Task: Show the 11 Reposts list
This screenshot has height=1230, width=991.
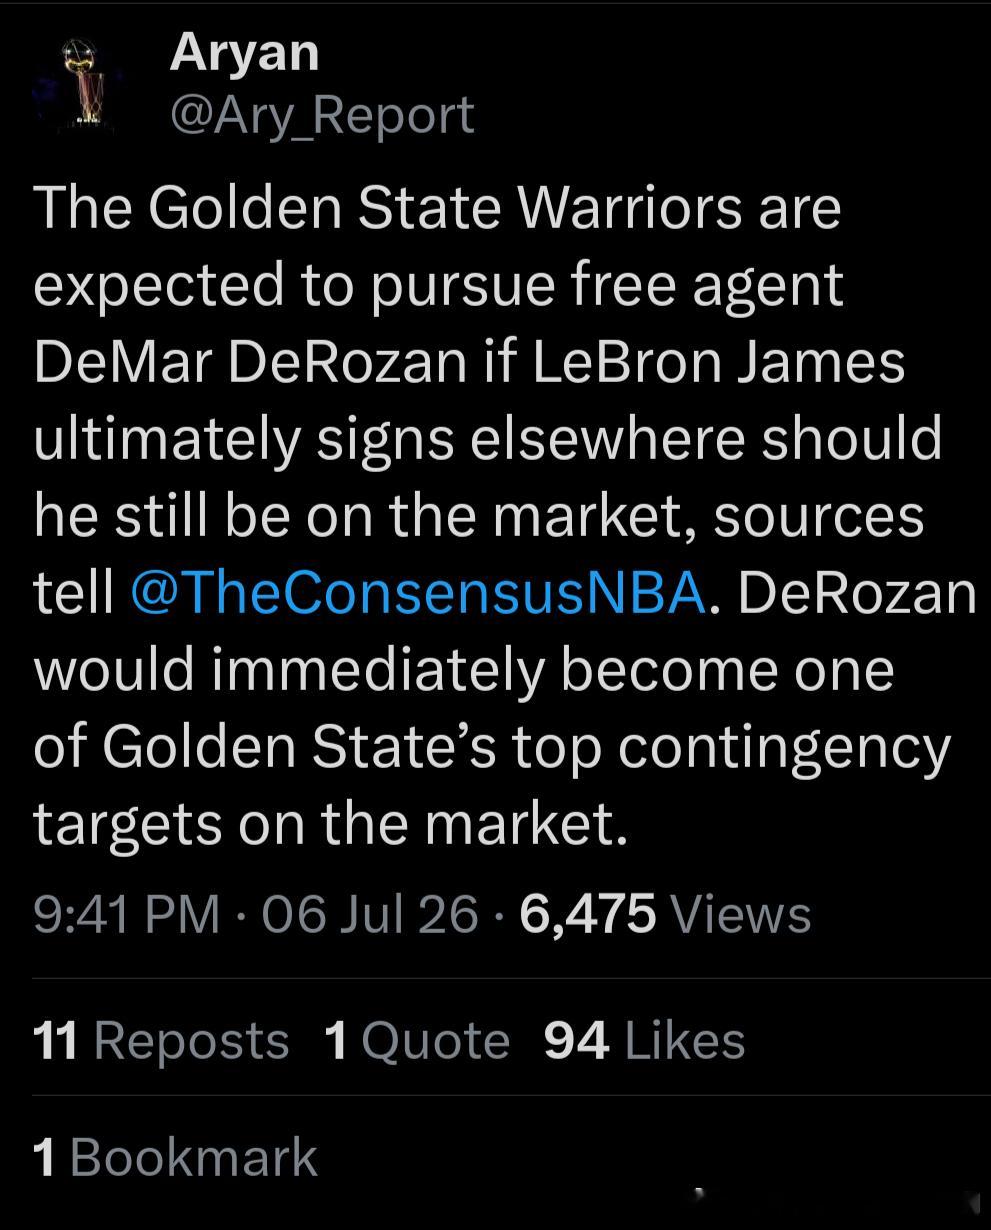Action: click(x=161, y=1040)
